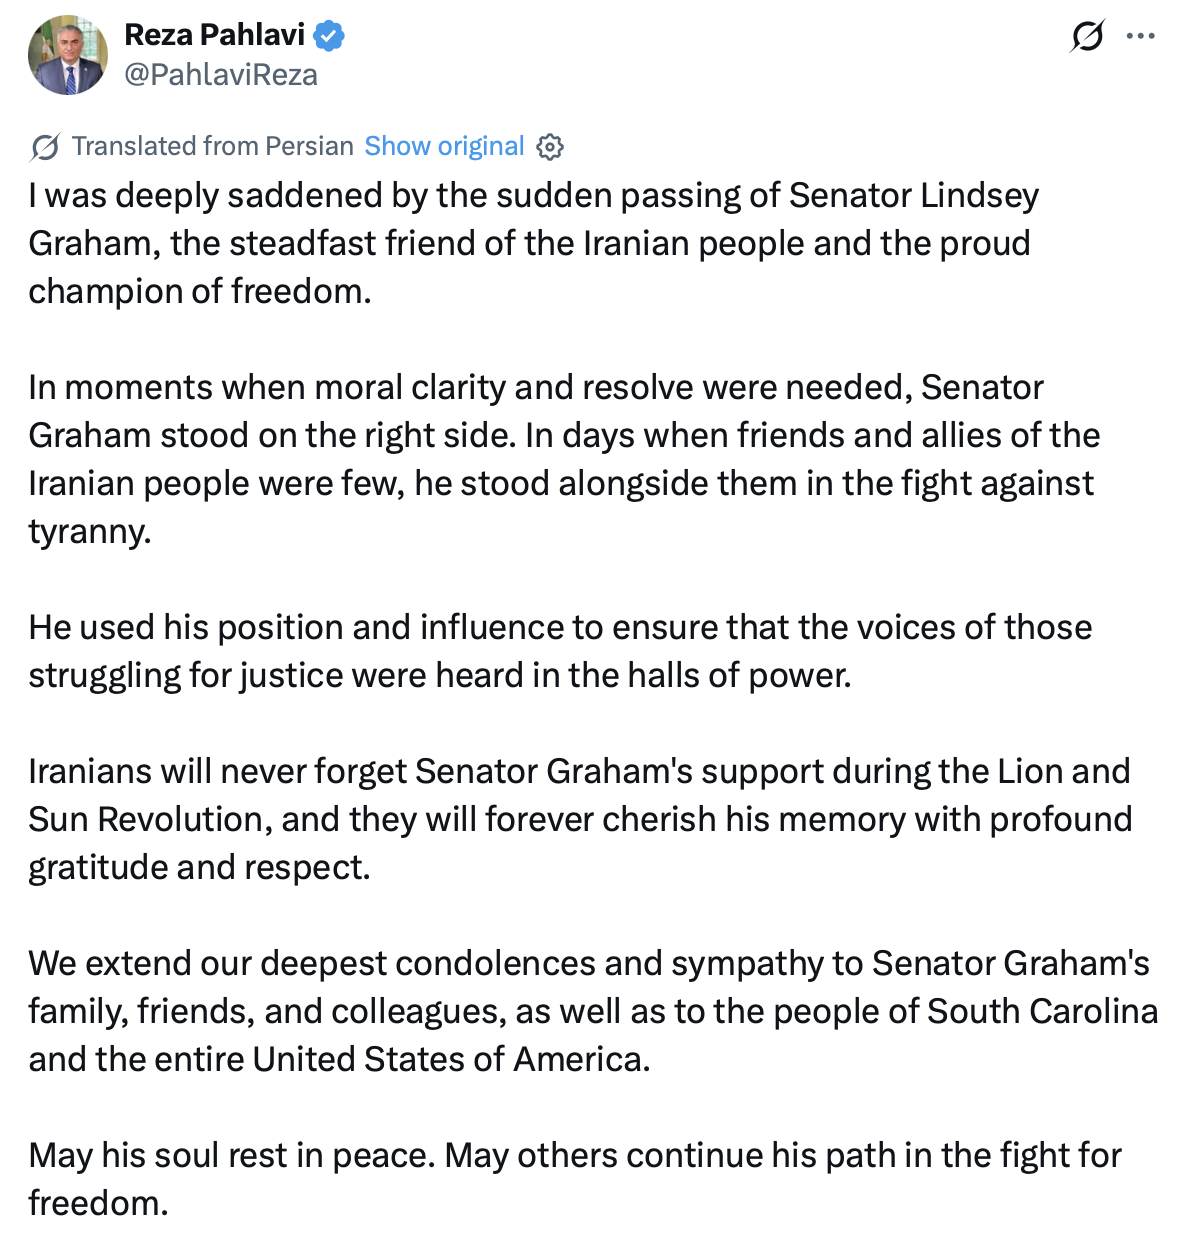
Task: Click the blue verified badge
Action: (x=329, y=36)
